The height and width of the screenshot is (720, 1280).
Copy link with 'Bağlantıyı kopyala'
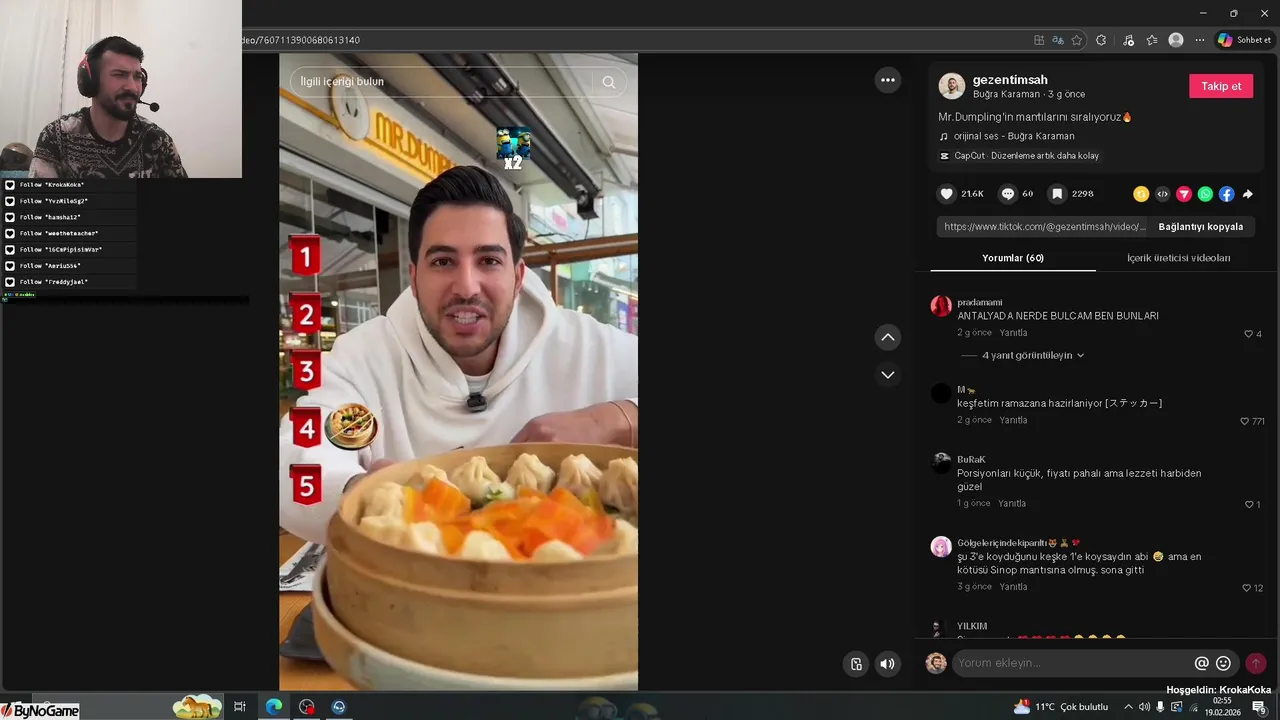(1200, 227)
